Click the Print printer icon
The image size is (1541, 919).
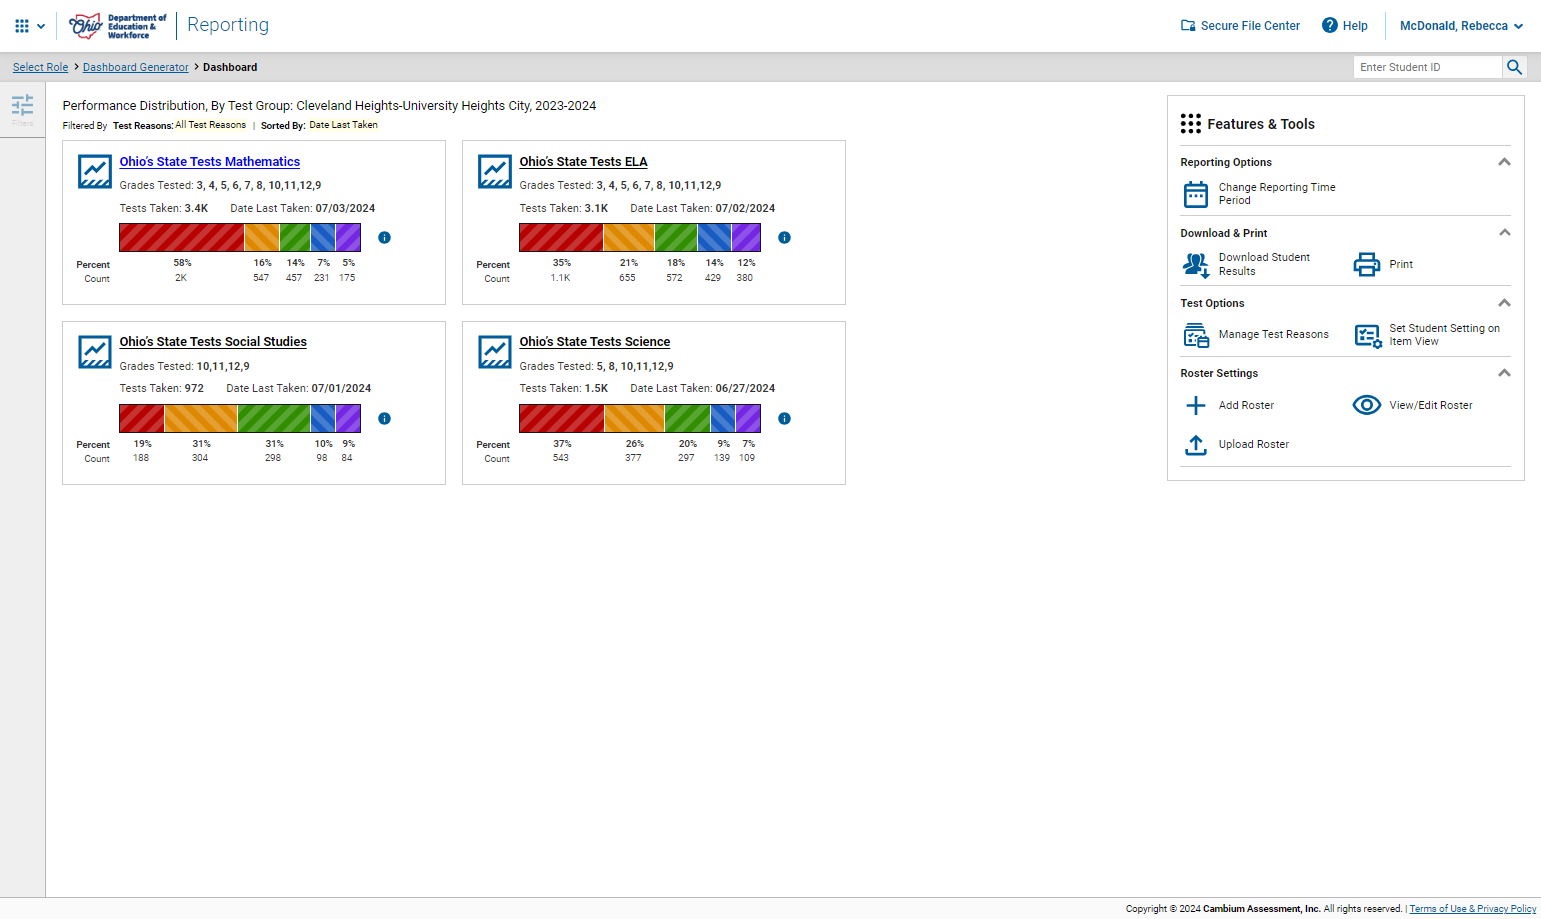coord(1367,265)
